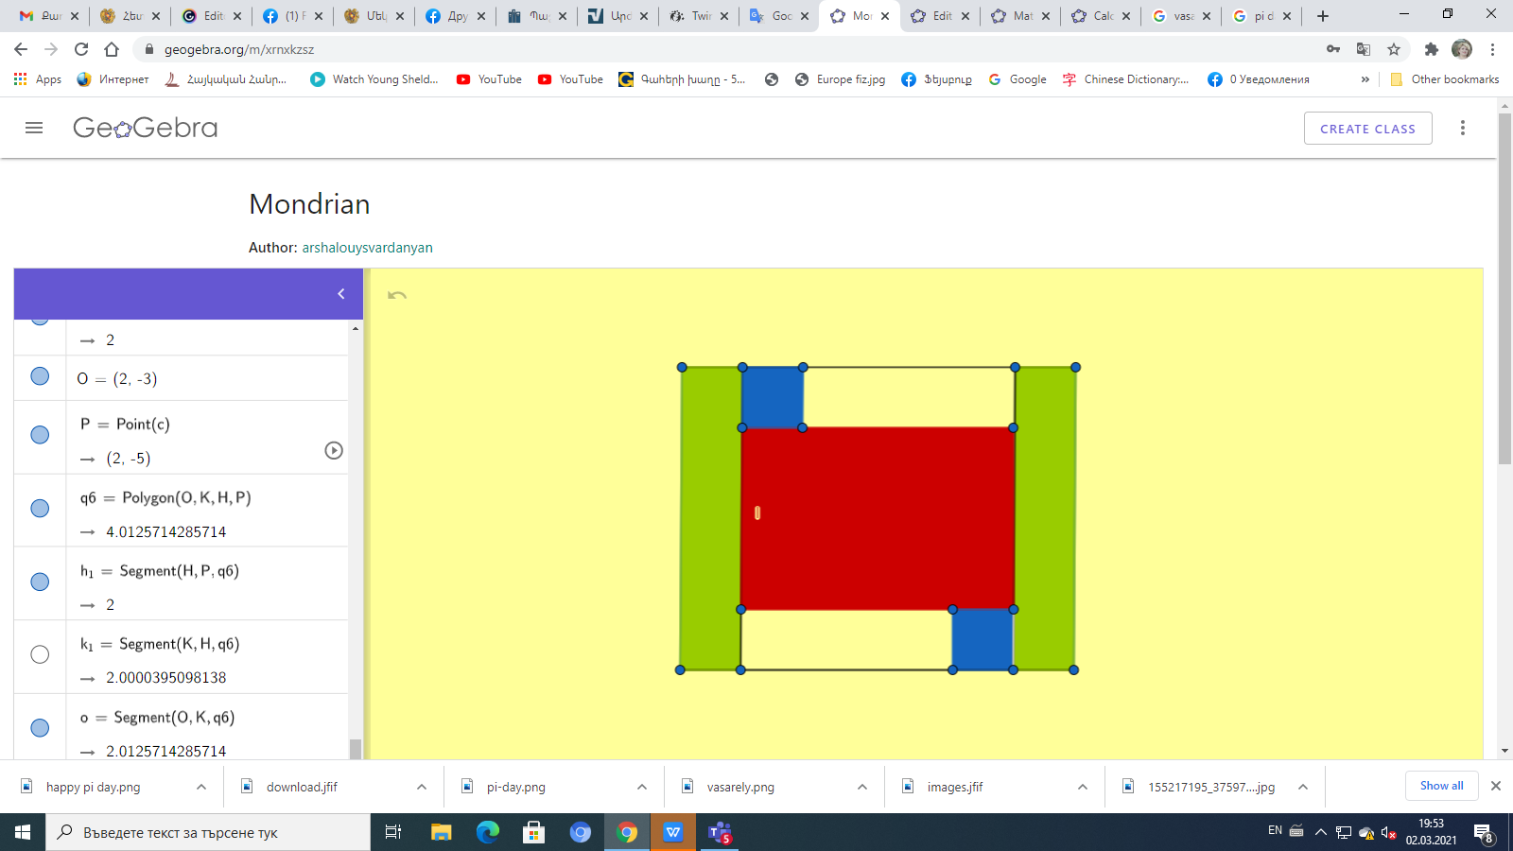Open the three-dot options menu beside Create Class
Image resolution: width=1513 pixels, height=851 pixels.
[x=1462, y=128]
